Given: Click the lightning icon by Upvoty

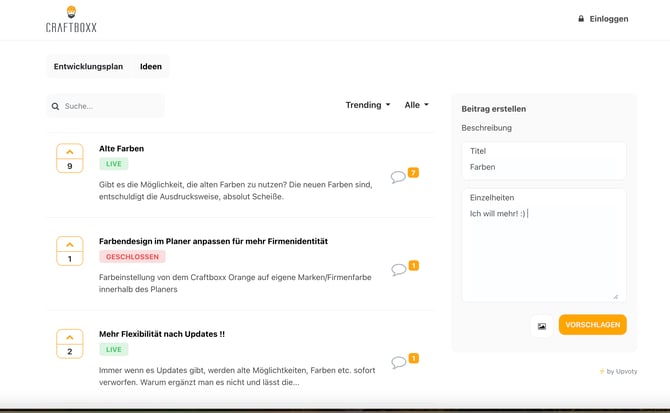Looking at the screenshot, I should pyautogui.click(x=602, y=371).
